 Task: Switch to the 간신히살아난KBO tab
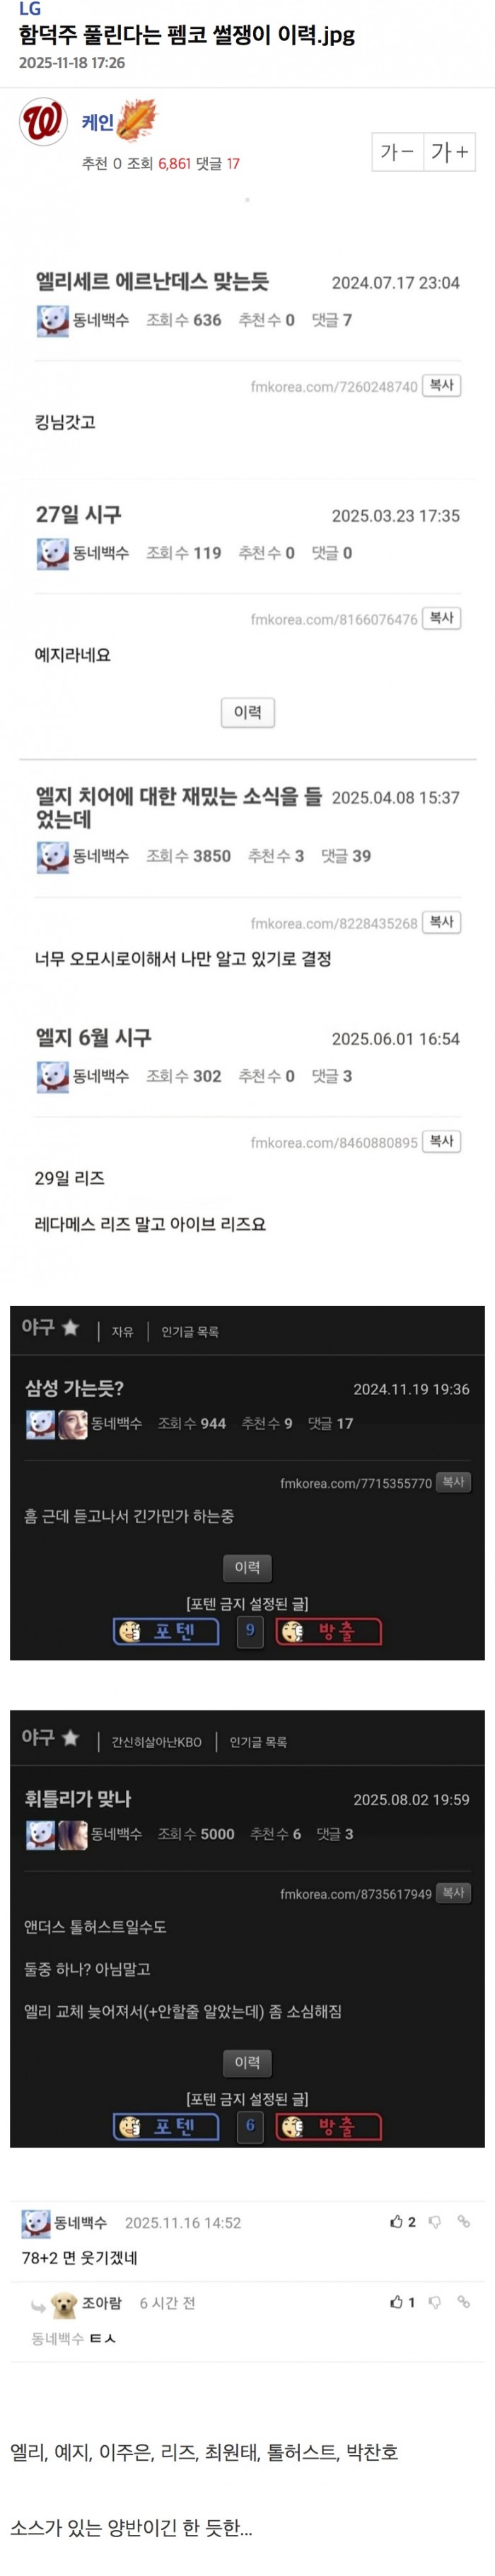156,1741
